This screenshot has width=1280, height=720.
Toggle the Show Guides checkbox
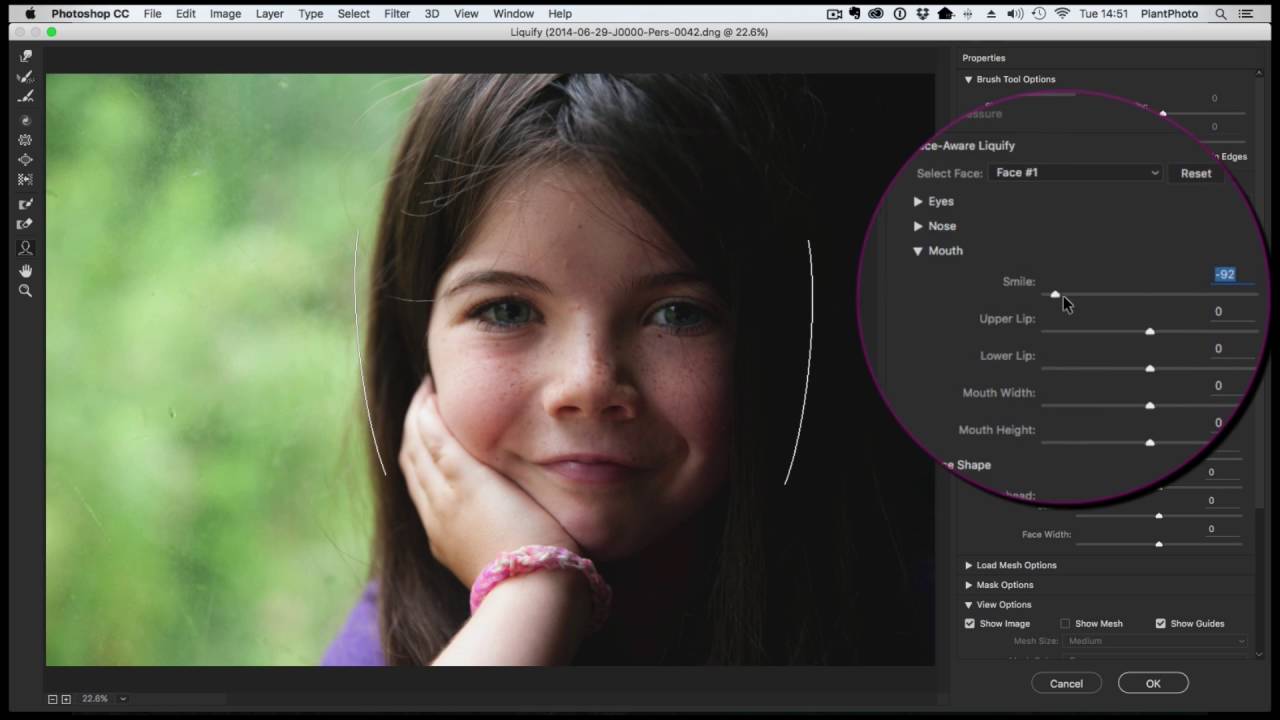coord(1161,624)
